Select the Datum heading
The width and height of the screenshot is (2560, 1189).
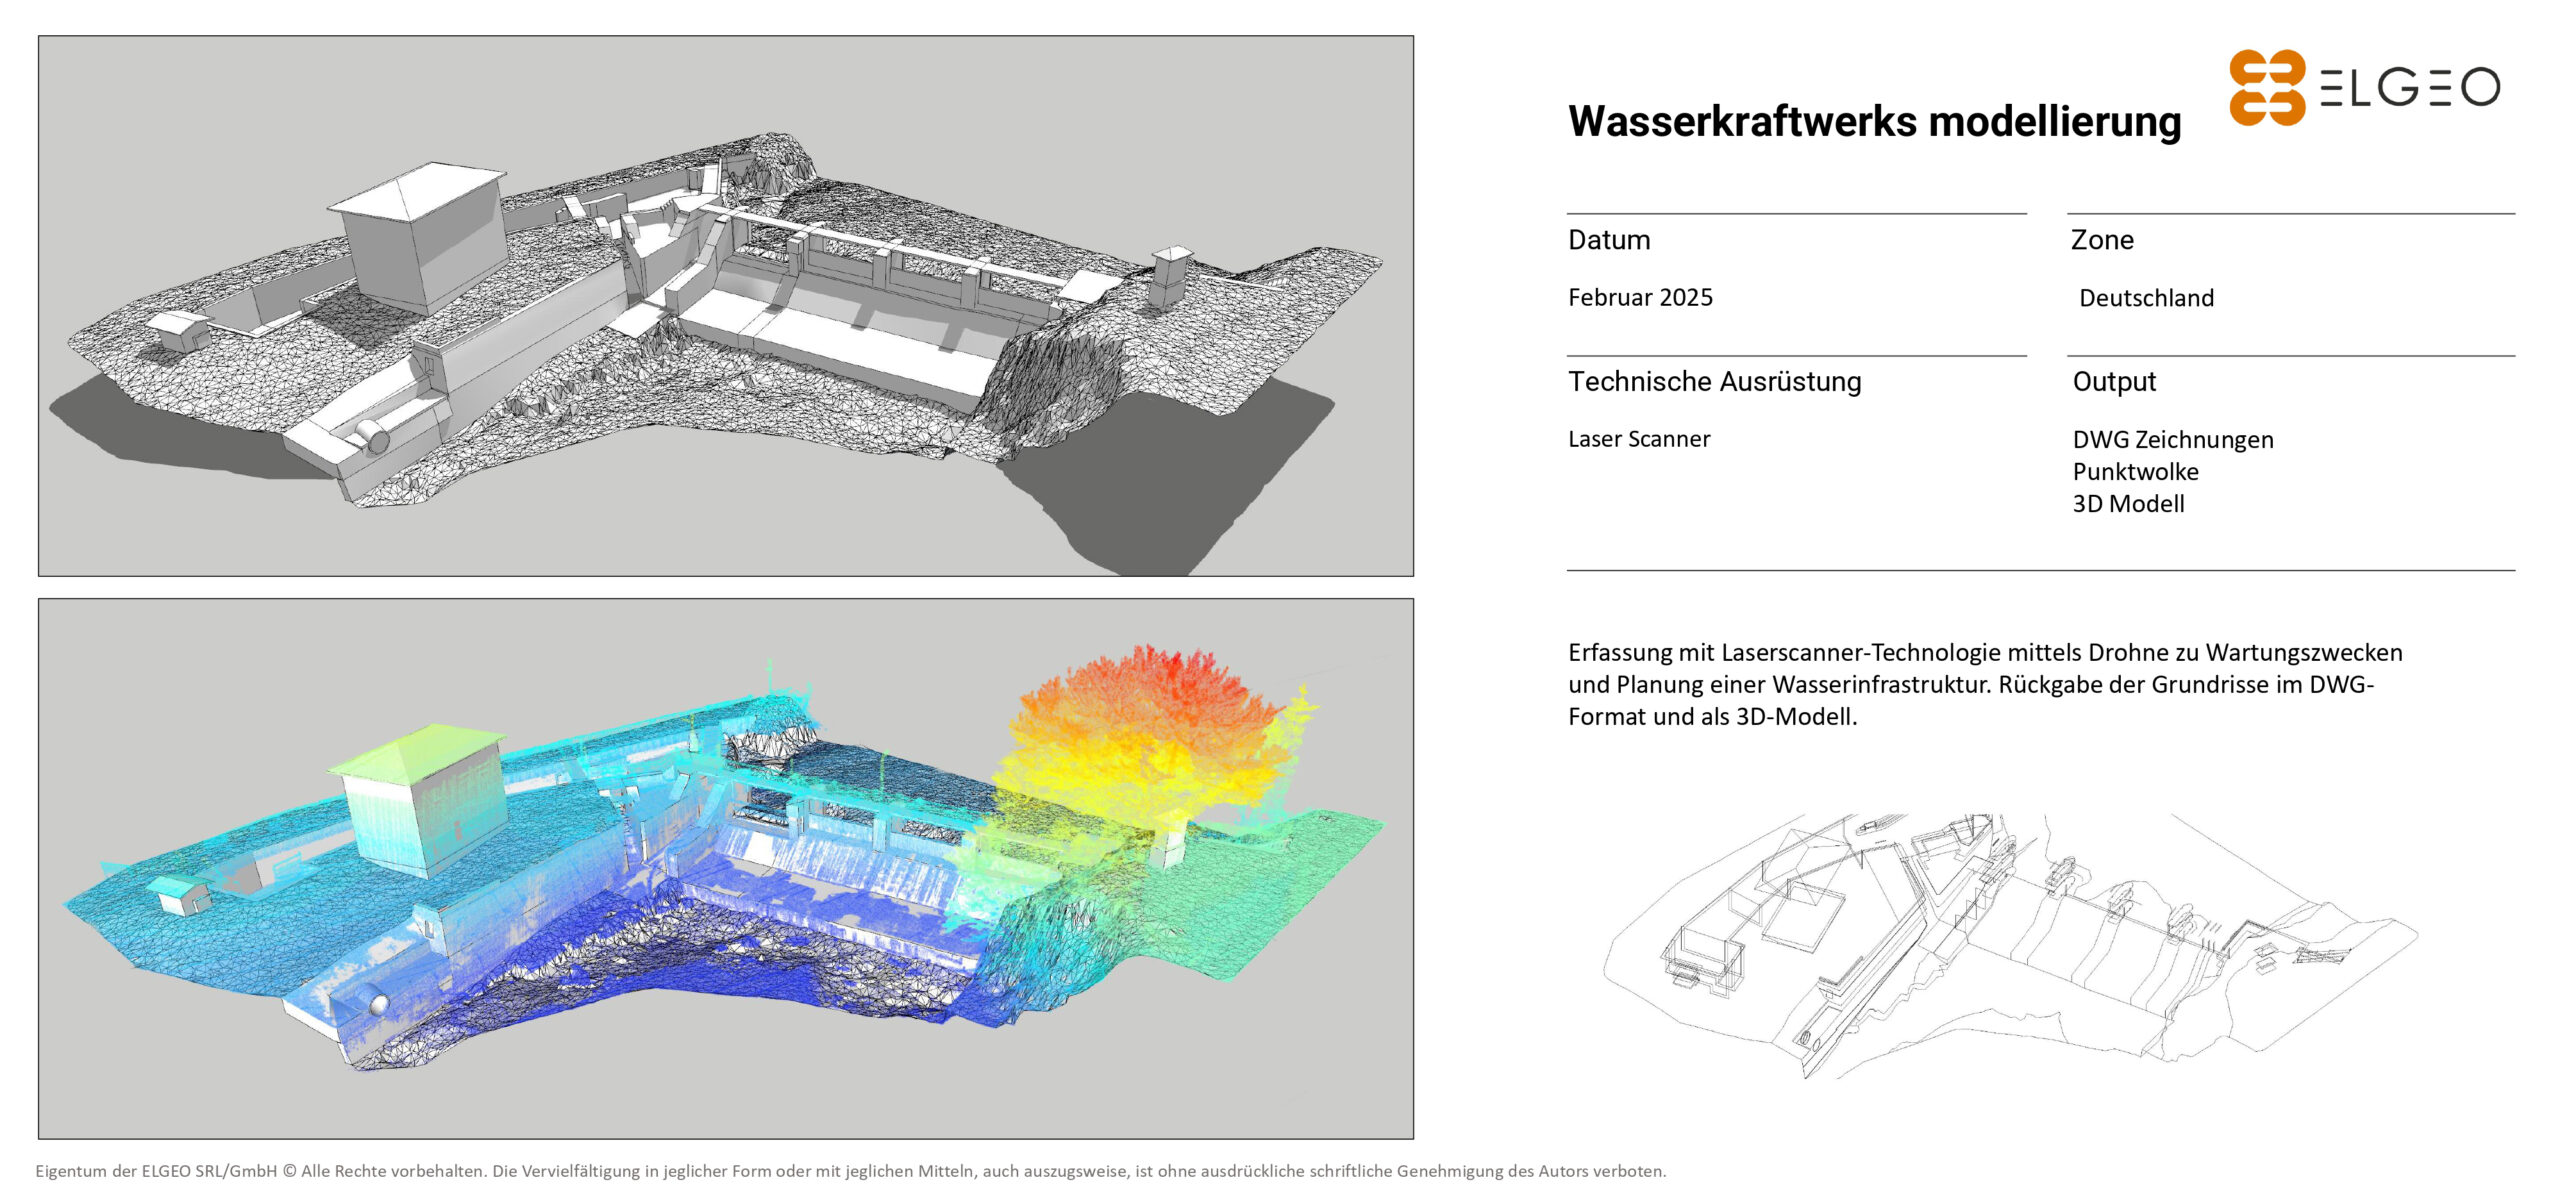click(x=1609, y=240)
